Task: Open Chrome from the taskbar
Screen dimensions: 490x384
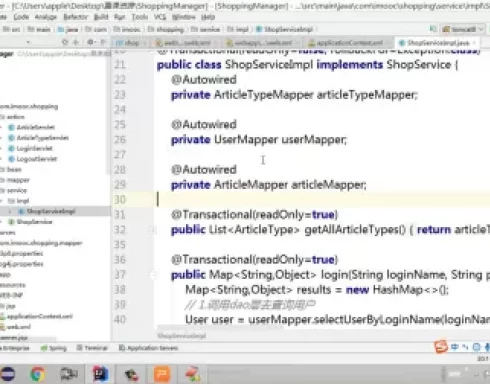Action: coord(38,374)
